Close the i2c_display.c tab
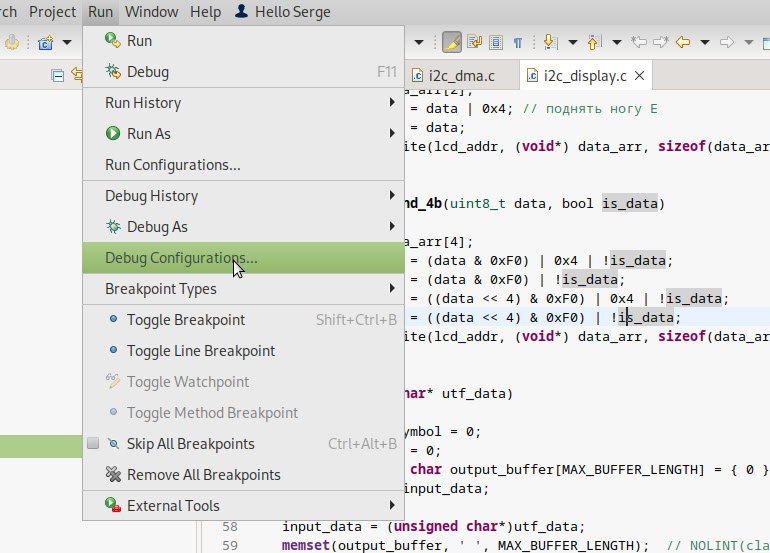 coord(639,76)
